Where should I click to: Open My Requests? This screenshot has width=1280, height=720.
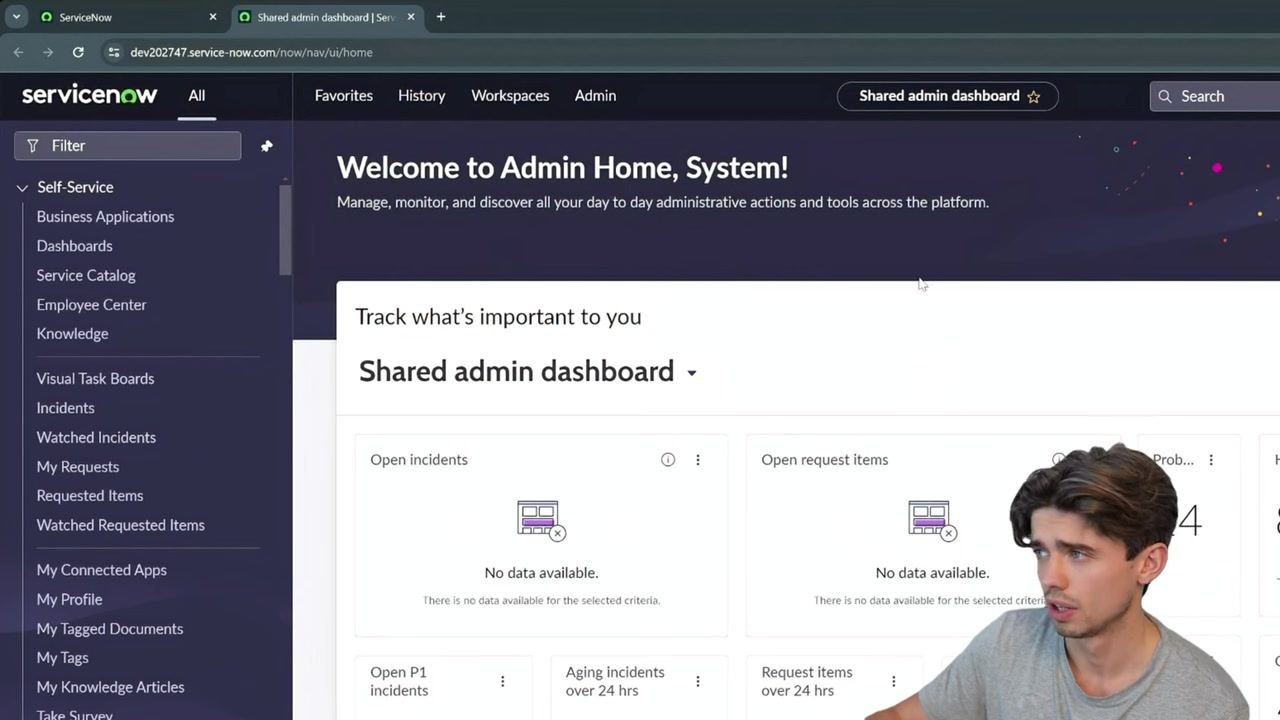pos(77,467)
